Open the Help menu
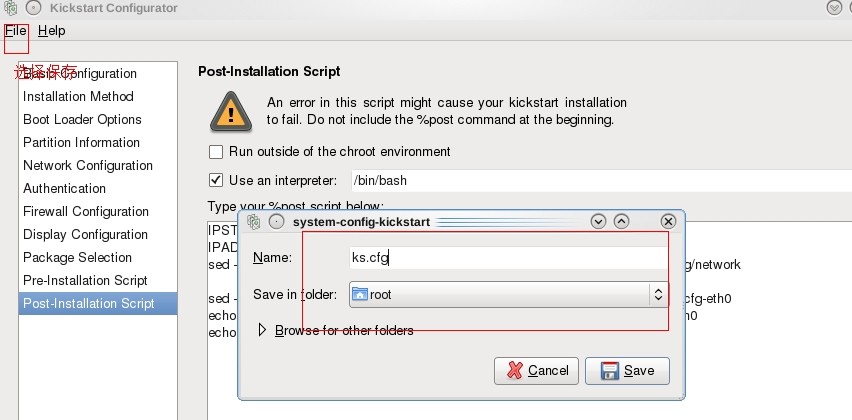The height and width of the screenshot is (420, 852). tap(52, 31)
